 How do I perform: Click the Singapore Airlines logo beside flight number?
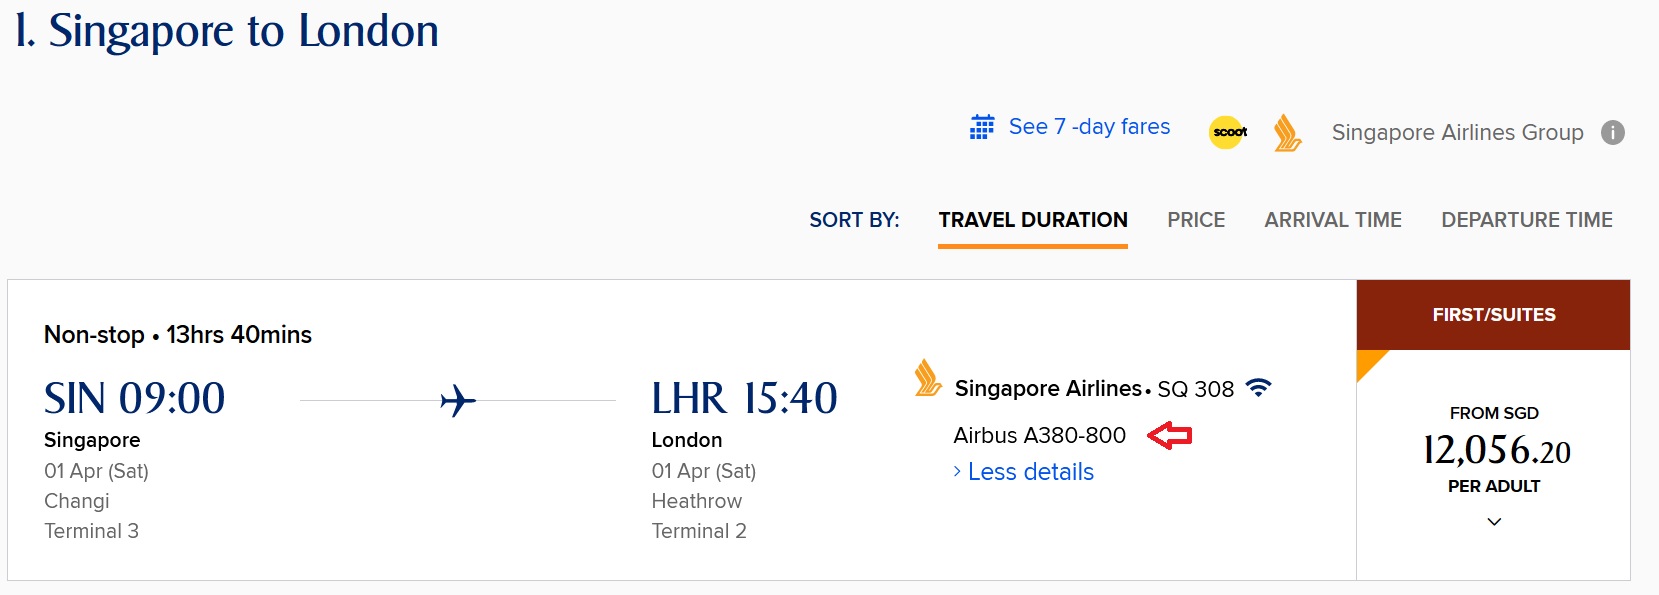coord(927,379)
